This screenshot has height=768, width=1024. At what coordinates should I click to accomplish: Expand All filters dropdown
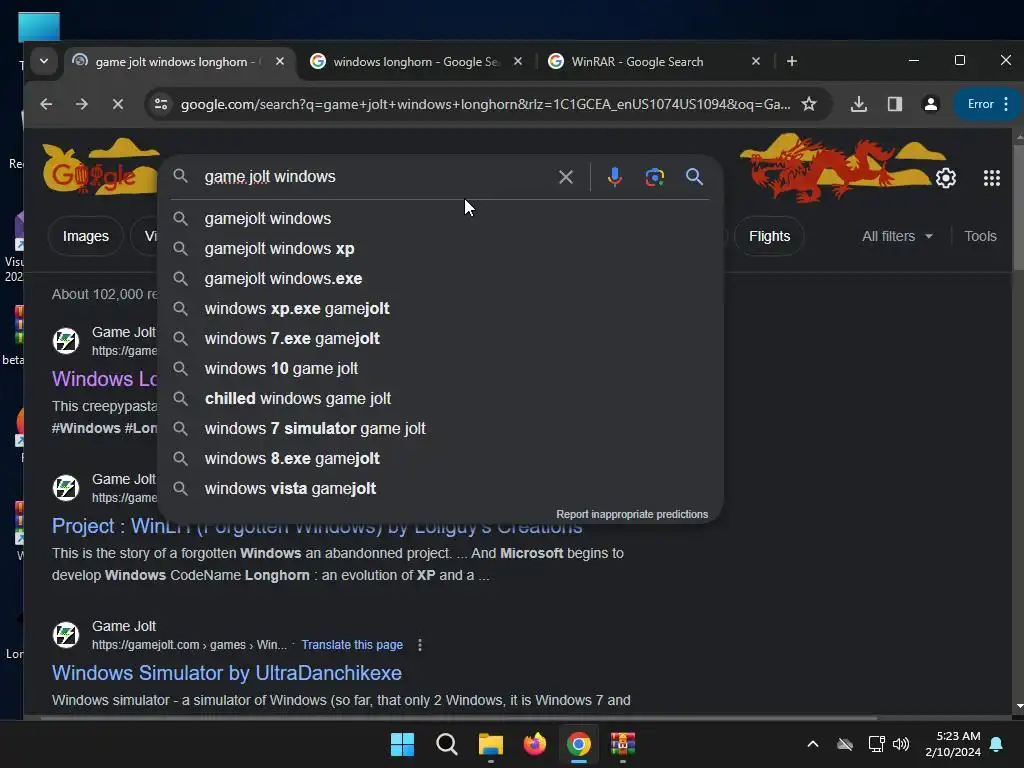point(897,236)
